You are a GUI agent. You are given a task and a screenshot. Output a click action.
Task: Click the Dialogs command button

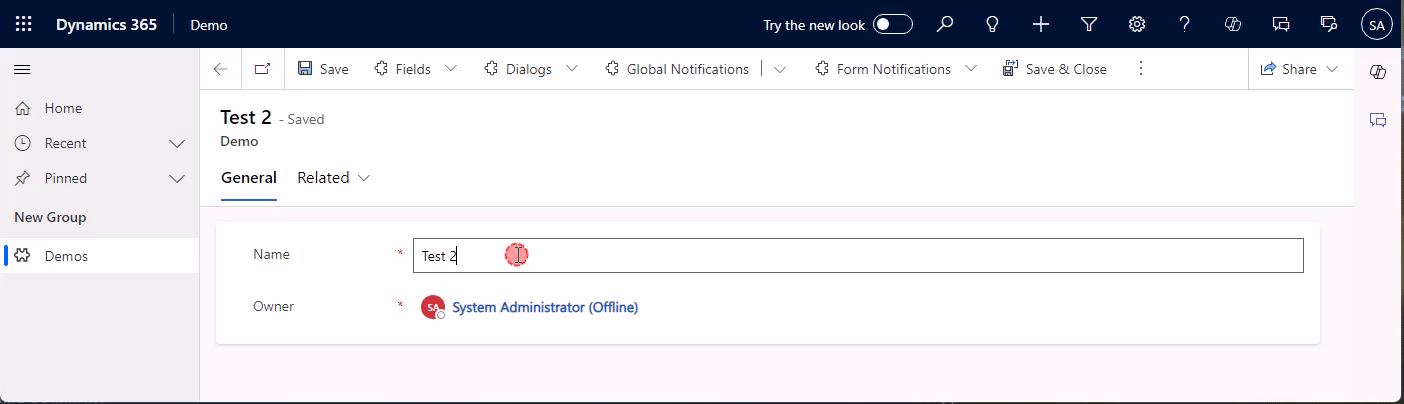(x=518, y=69)
